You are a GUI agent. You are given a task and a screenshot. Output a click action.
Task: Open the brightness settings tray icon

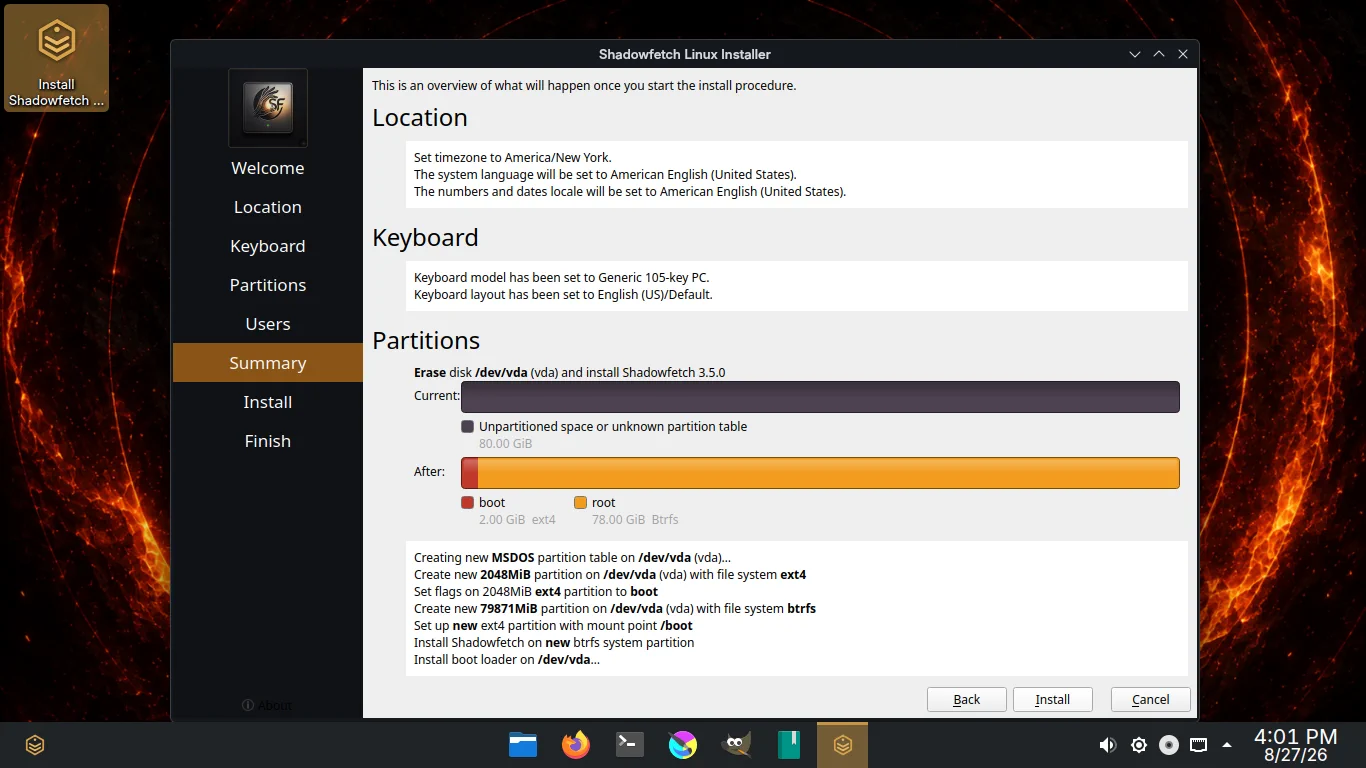pos(1138,745)
